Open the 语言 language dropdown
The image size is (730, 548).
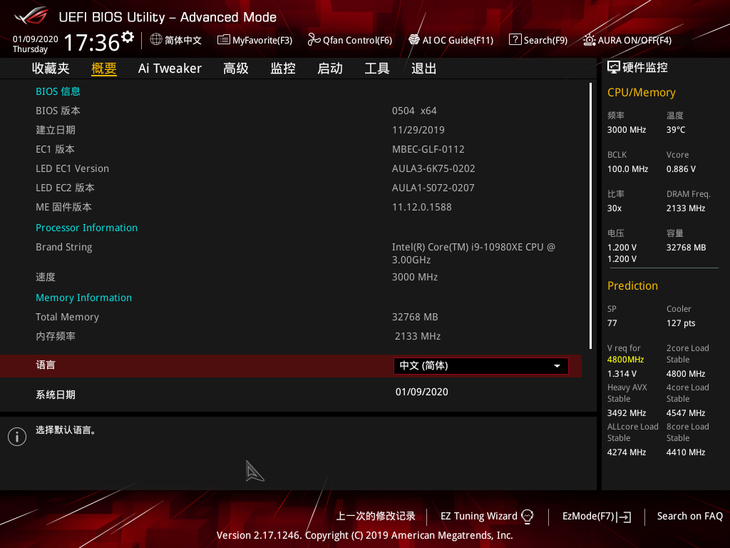coord(481,366)
